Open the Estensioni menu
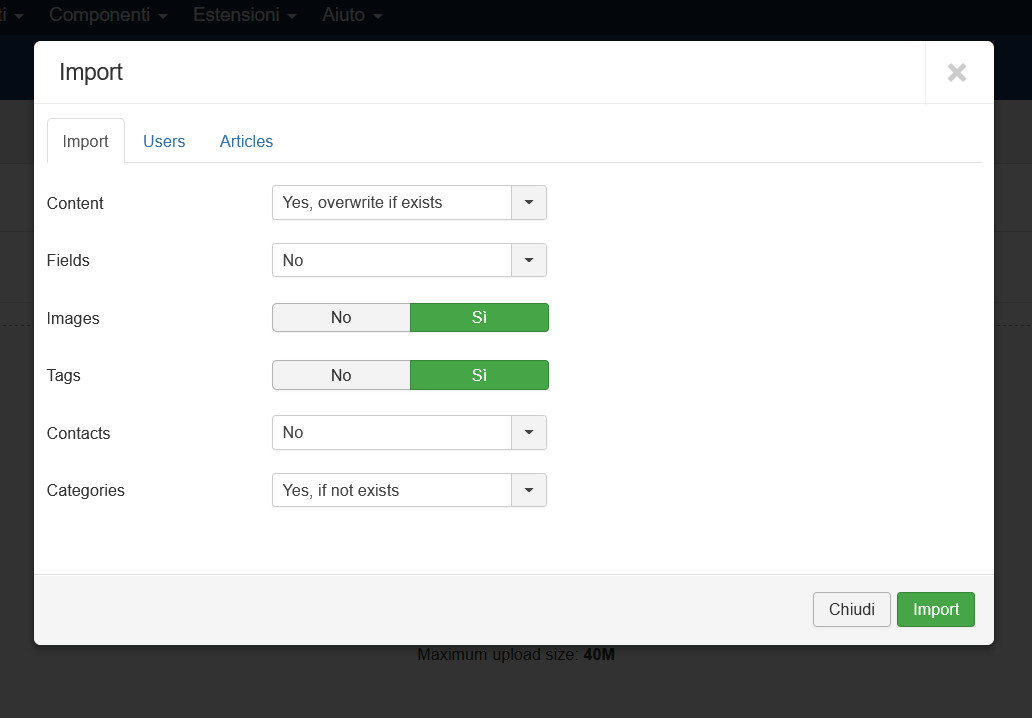Screen dimensions: 1032x718 tap(244, 14)
